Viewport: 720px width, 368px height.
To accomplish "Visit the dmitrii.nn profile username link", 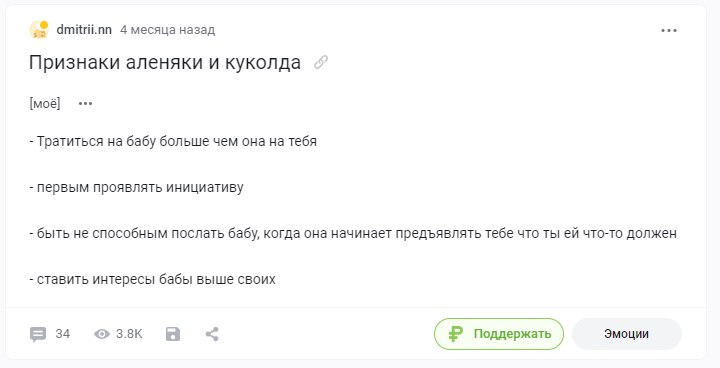I will tap(84, 30).
